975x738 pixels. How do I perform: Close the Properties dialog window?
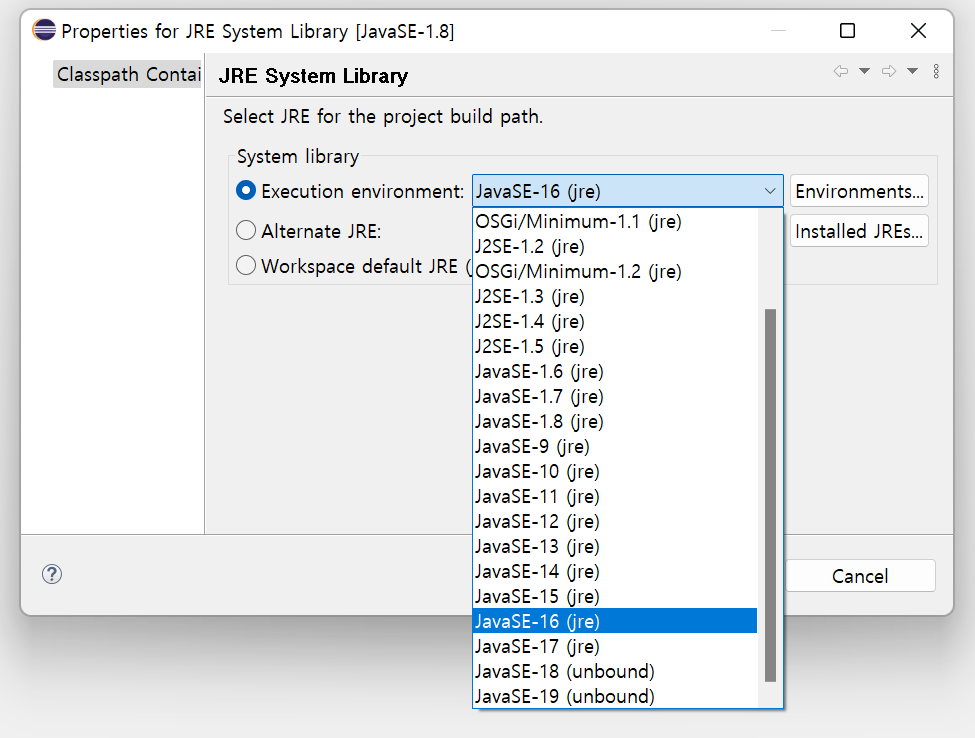click(x=918, y=30)
